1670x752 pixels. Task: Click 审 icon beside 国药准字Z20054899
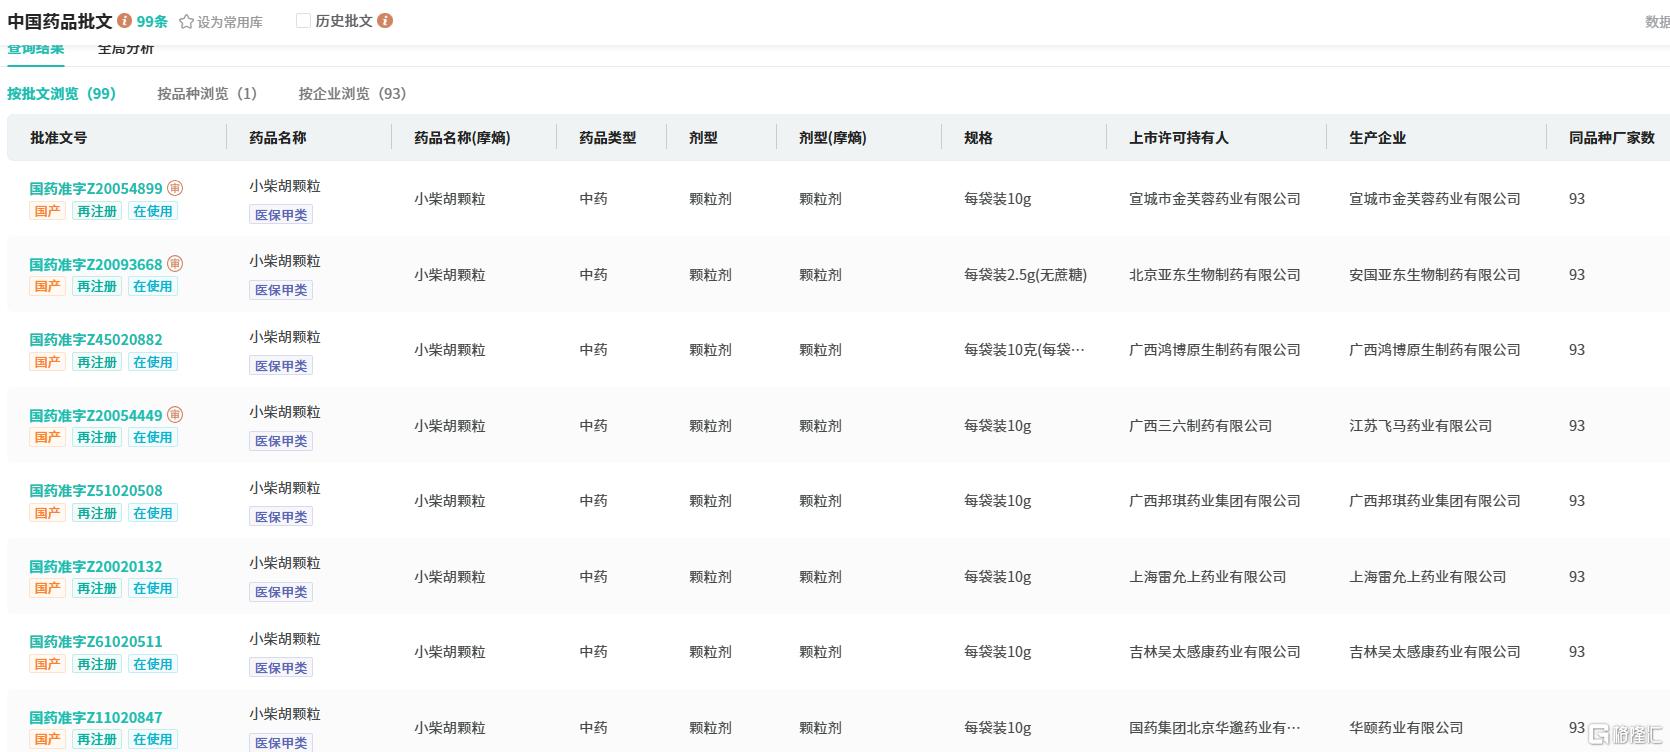pyautogui.click(x=175, y=188)
